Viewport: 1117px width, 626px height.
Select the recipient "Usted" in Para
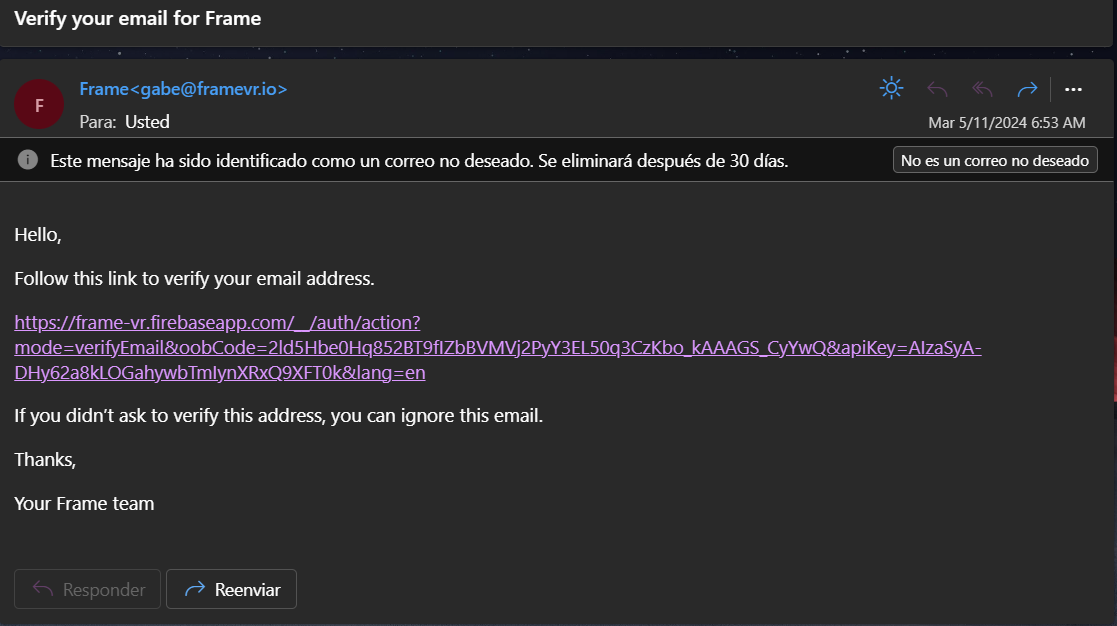(147, 122)
